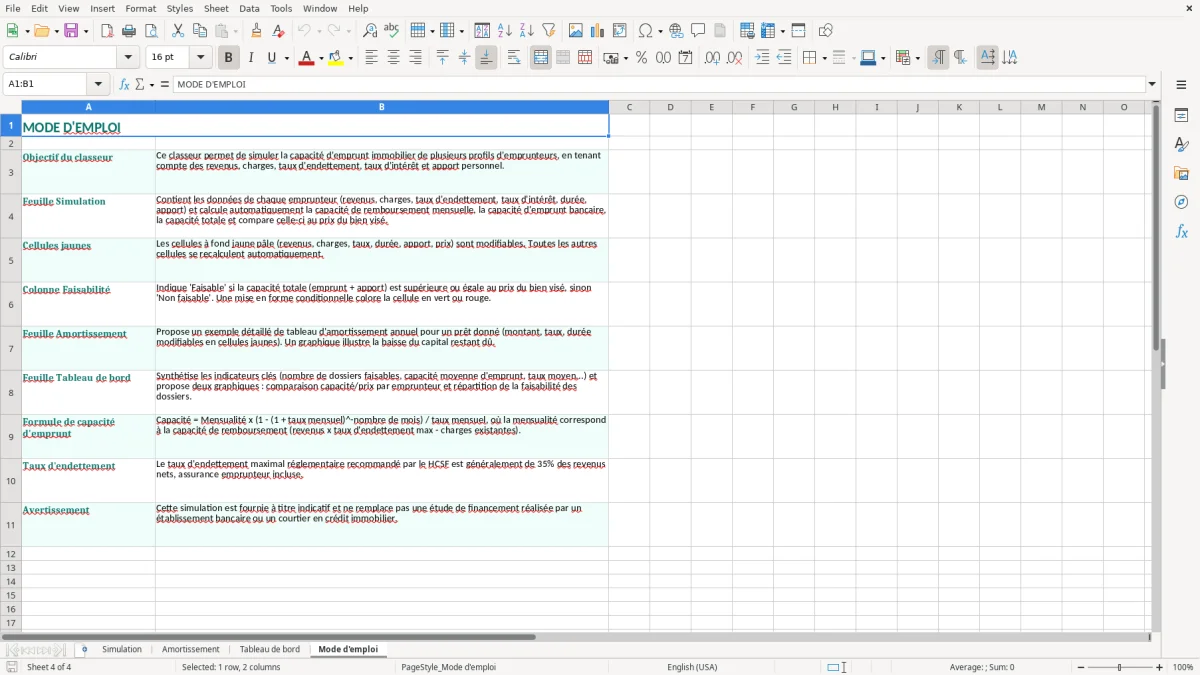
Task: Select row 7 header
Action: 11,348
